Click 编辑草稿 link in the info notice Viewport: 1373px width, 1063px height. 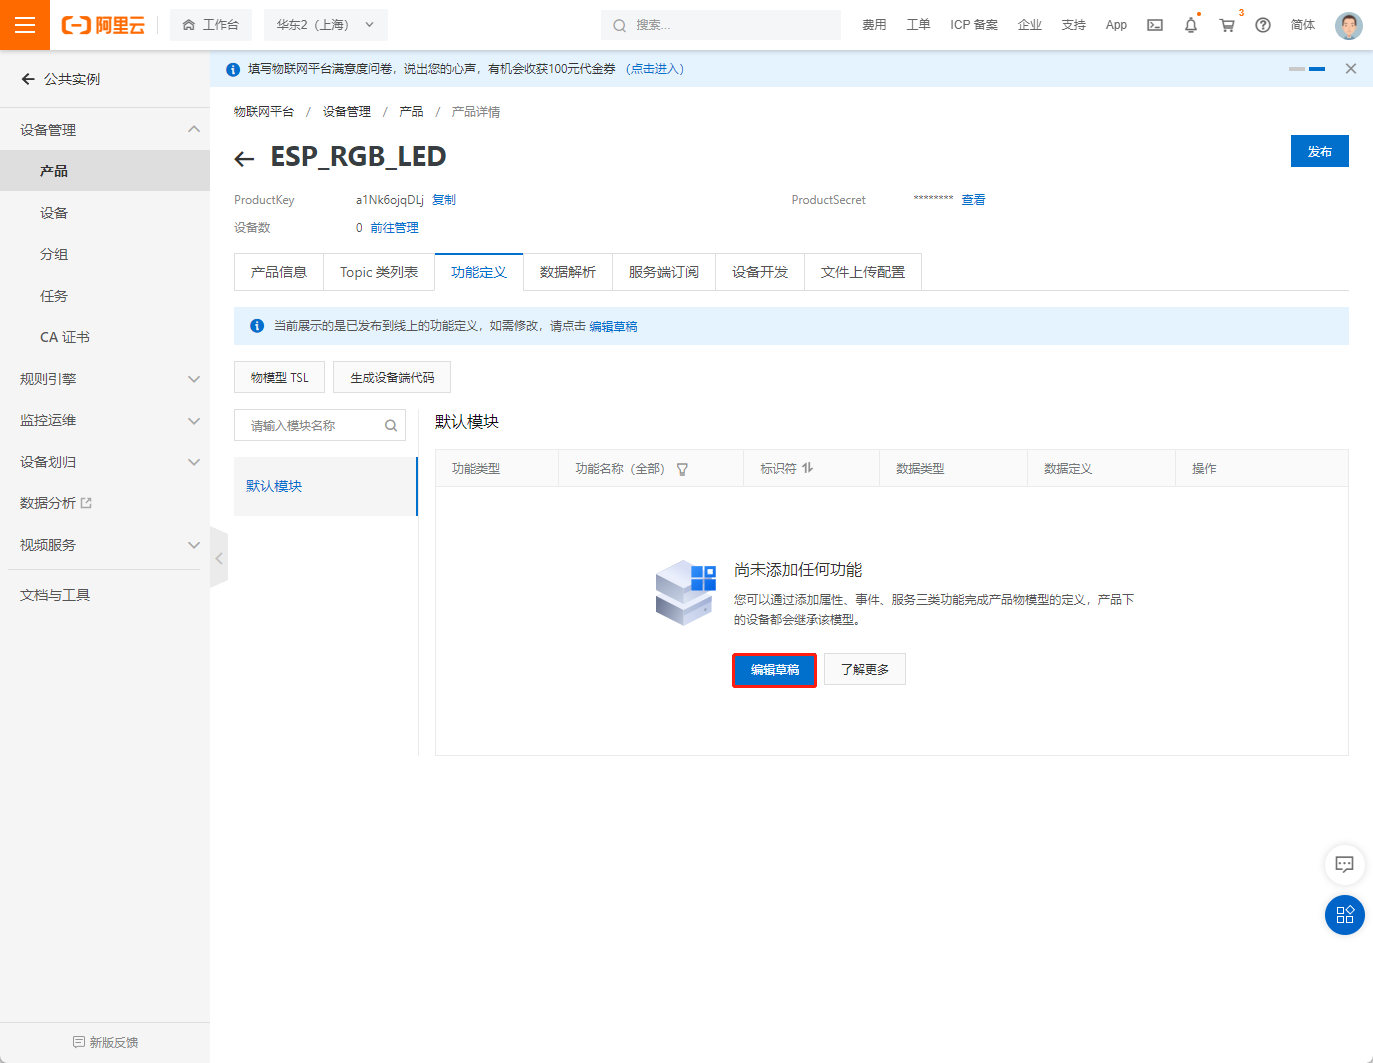tap(613, 326)
